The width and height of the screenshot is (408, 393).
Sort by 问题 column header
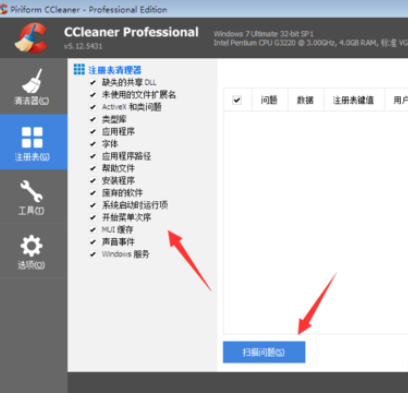(269, 100)
